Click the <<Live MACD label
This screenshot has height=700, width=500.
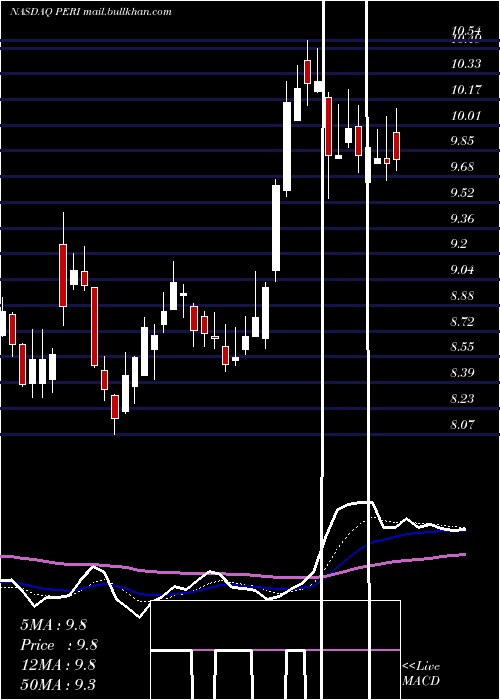click(x=421, y=673)
